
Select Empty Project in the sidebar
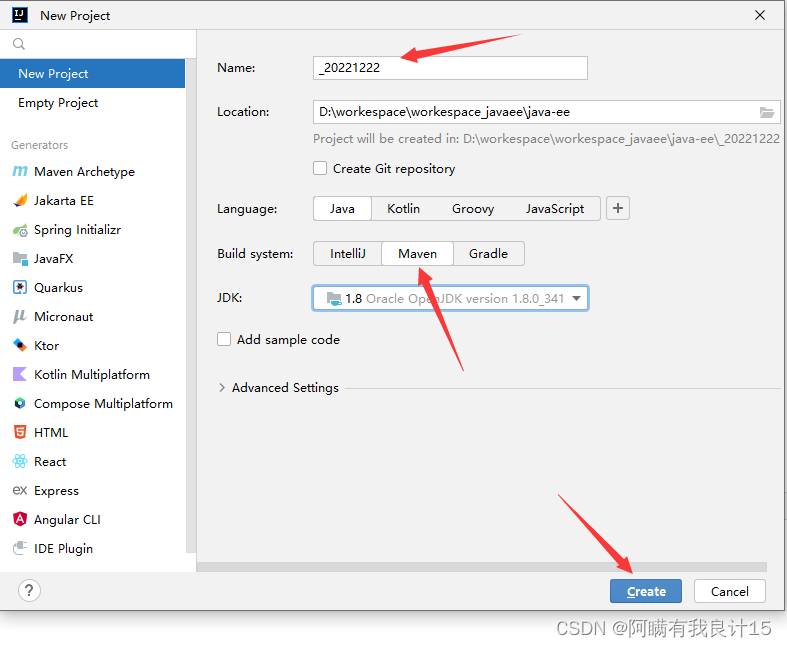point(92,103)
